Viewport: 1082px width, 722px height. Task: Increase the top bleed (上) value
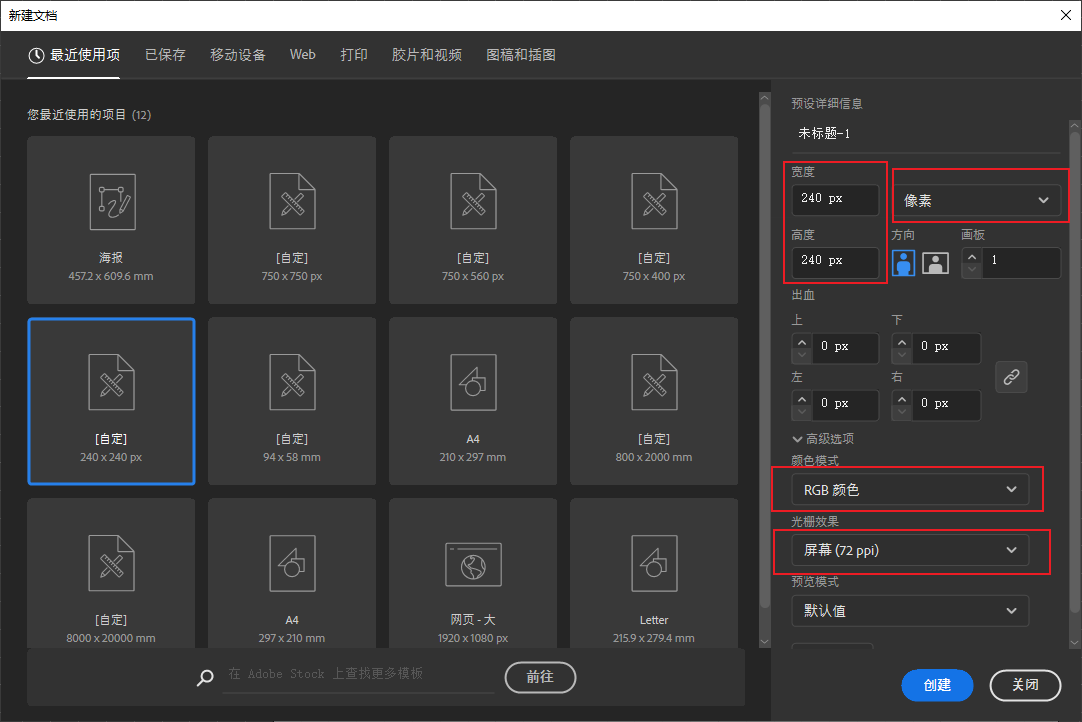pyautogui.click(x=801, y=342)
